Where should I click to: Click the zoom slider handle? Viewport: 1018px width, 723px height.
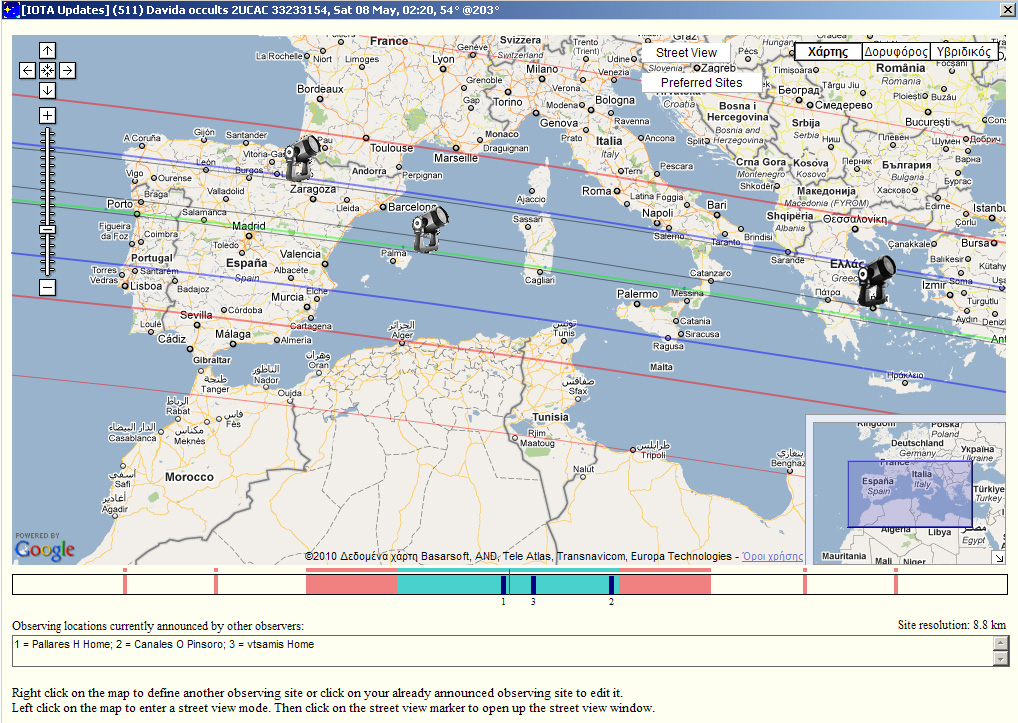pos(47,229)
